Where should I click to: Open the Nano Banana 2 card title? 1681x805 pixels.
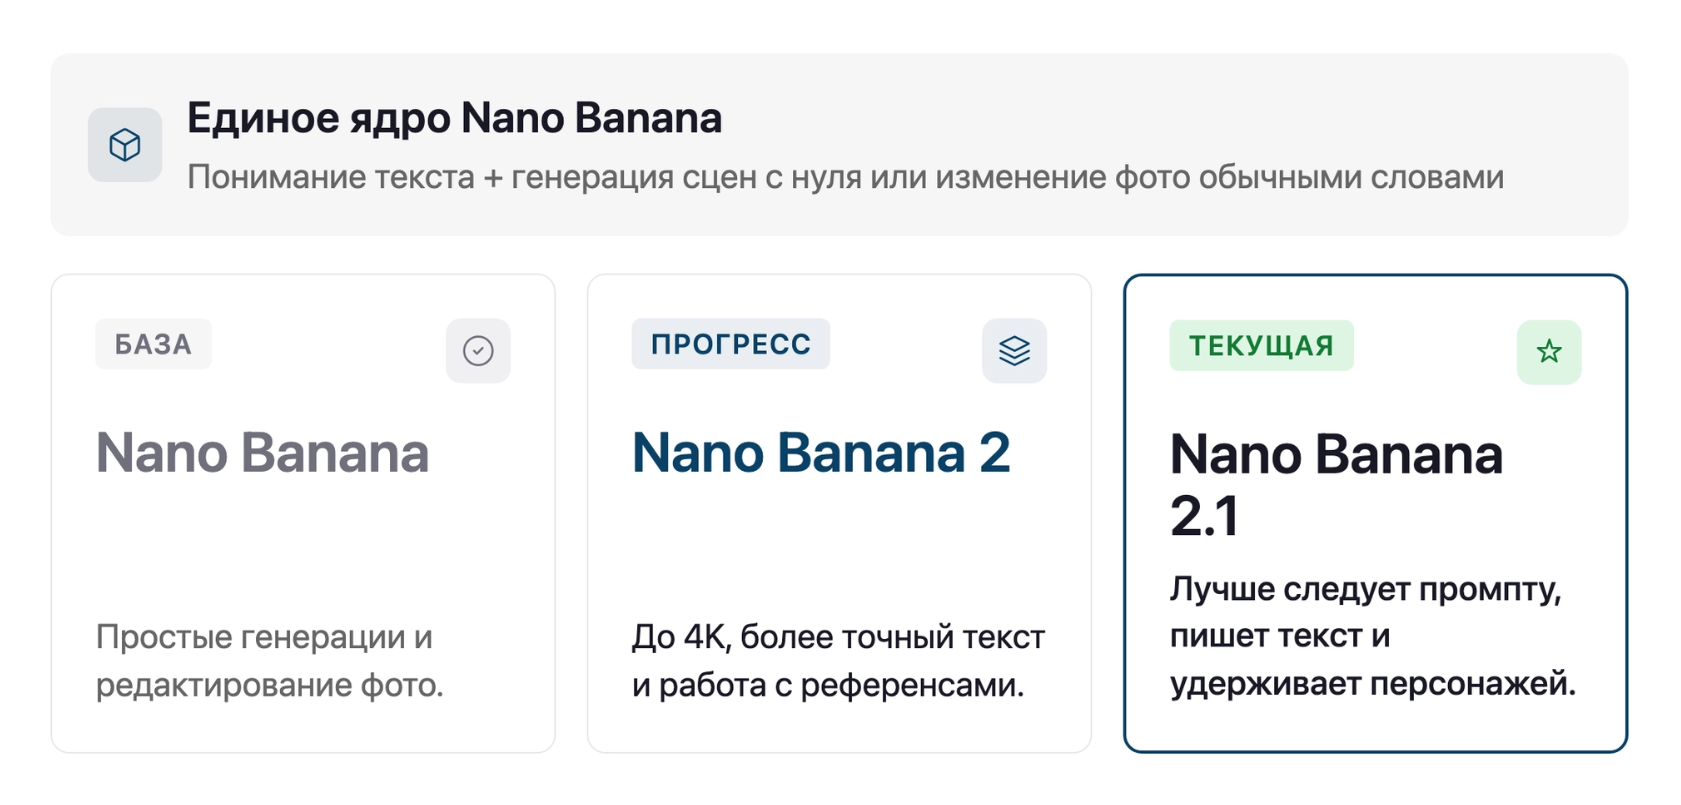point(821,453)
